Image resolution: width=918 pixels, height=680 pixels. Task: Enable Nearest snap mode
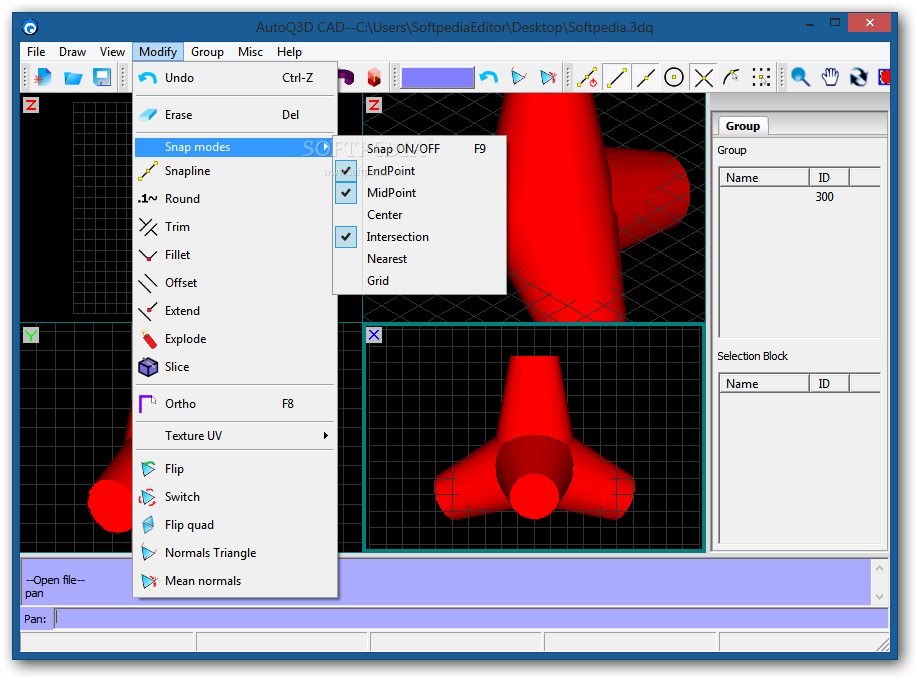[x=419, y=259]
